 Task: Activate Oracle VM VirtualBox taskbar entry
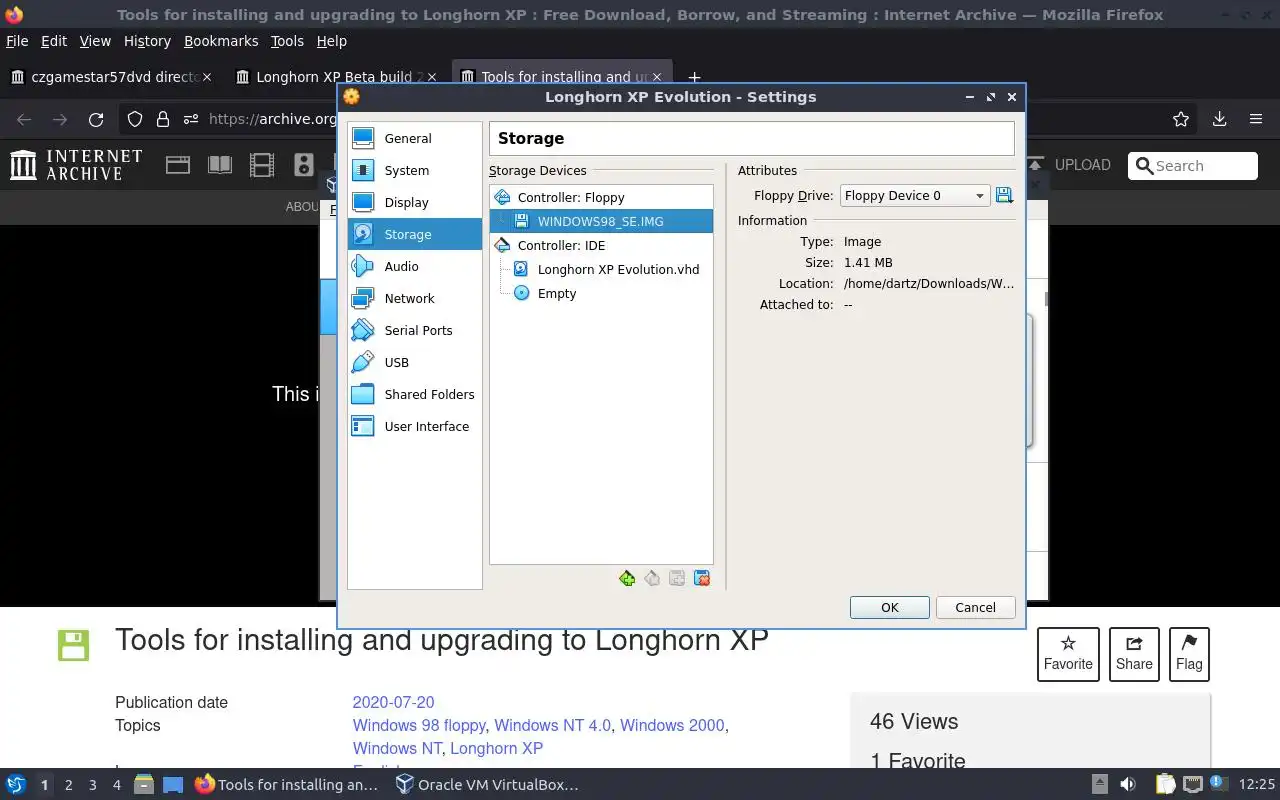(x=488, y=785)
